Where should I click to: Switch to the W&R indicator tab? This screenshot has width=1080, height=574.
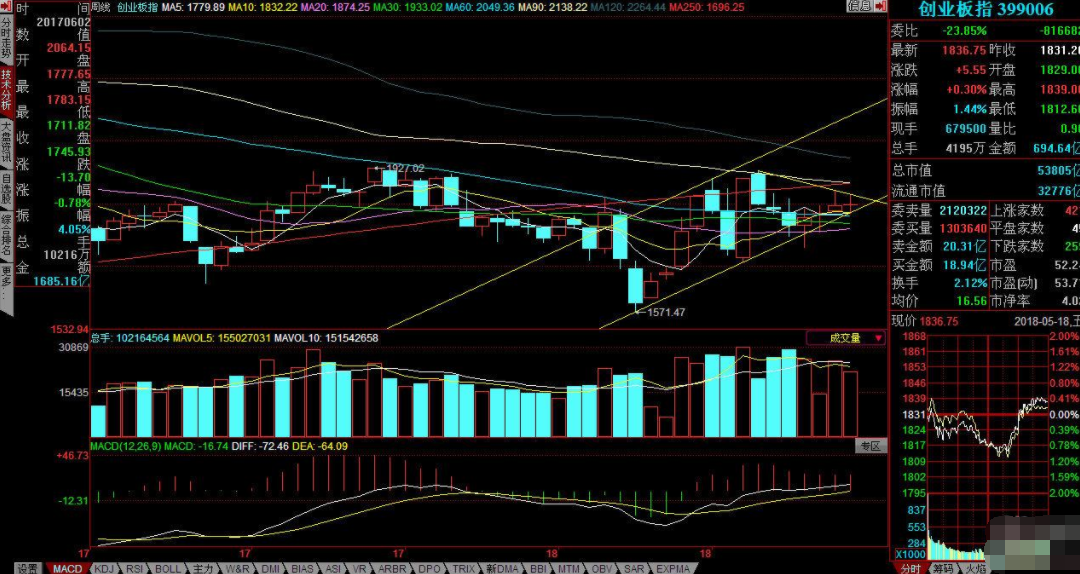click(238, 568)
